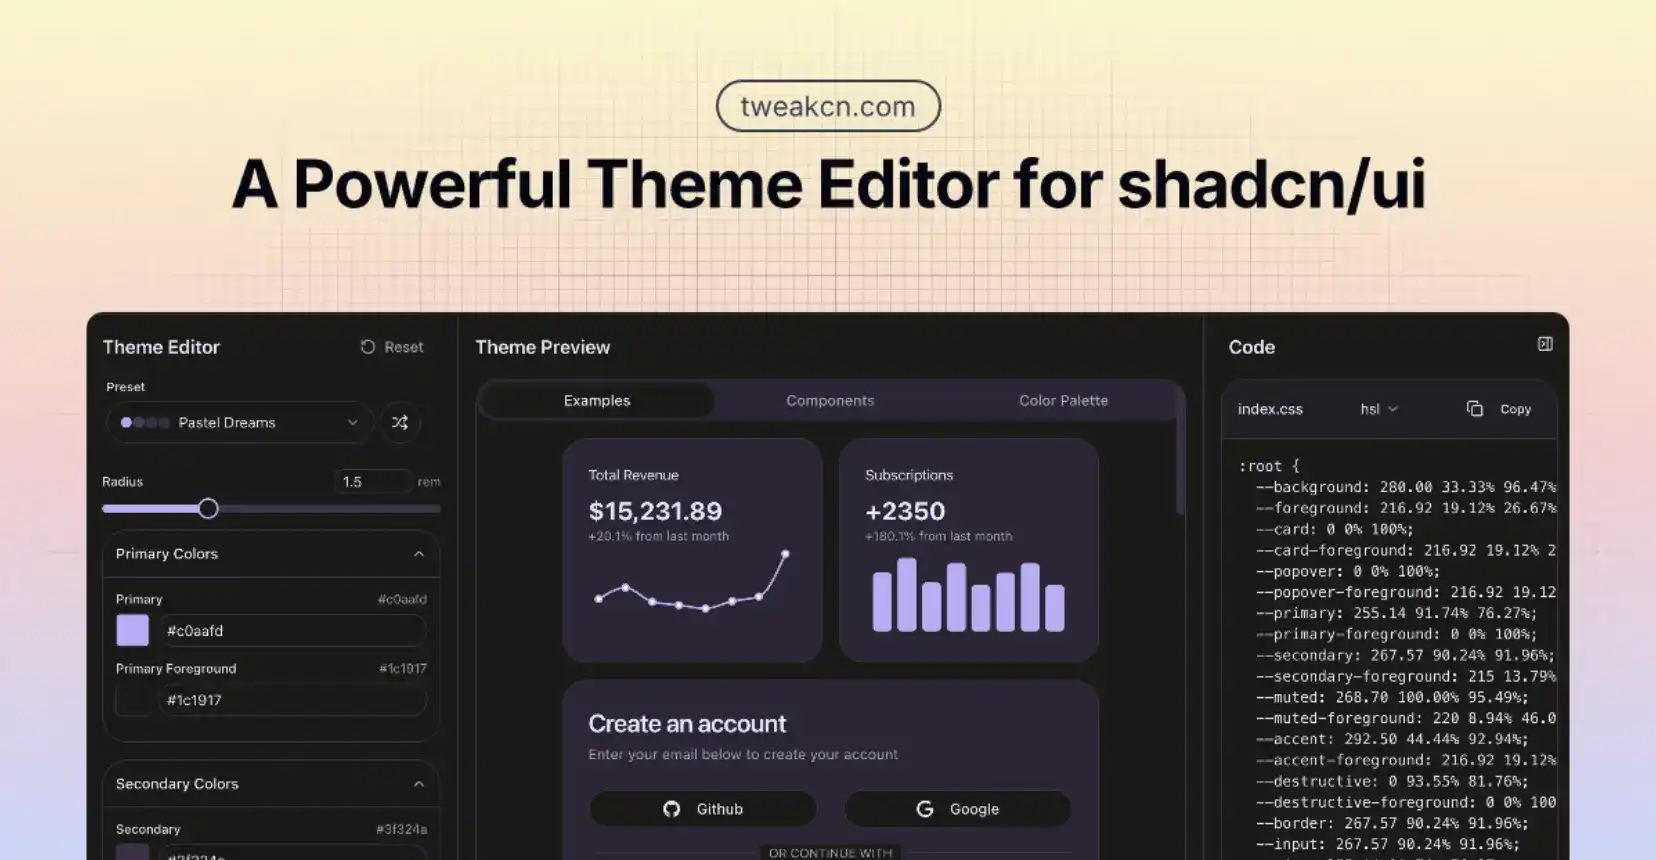Open the Secondary color swatch

tap(133, 852)
